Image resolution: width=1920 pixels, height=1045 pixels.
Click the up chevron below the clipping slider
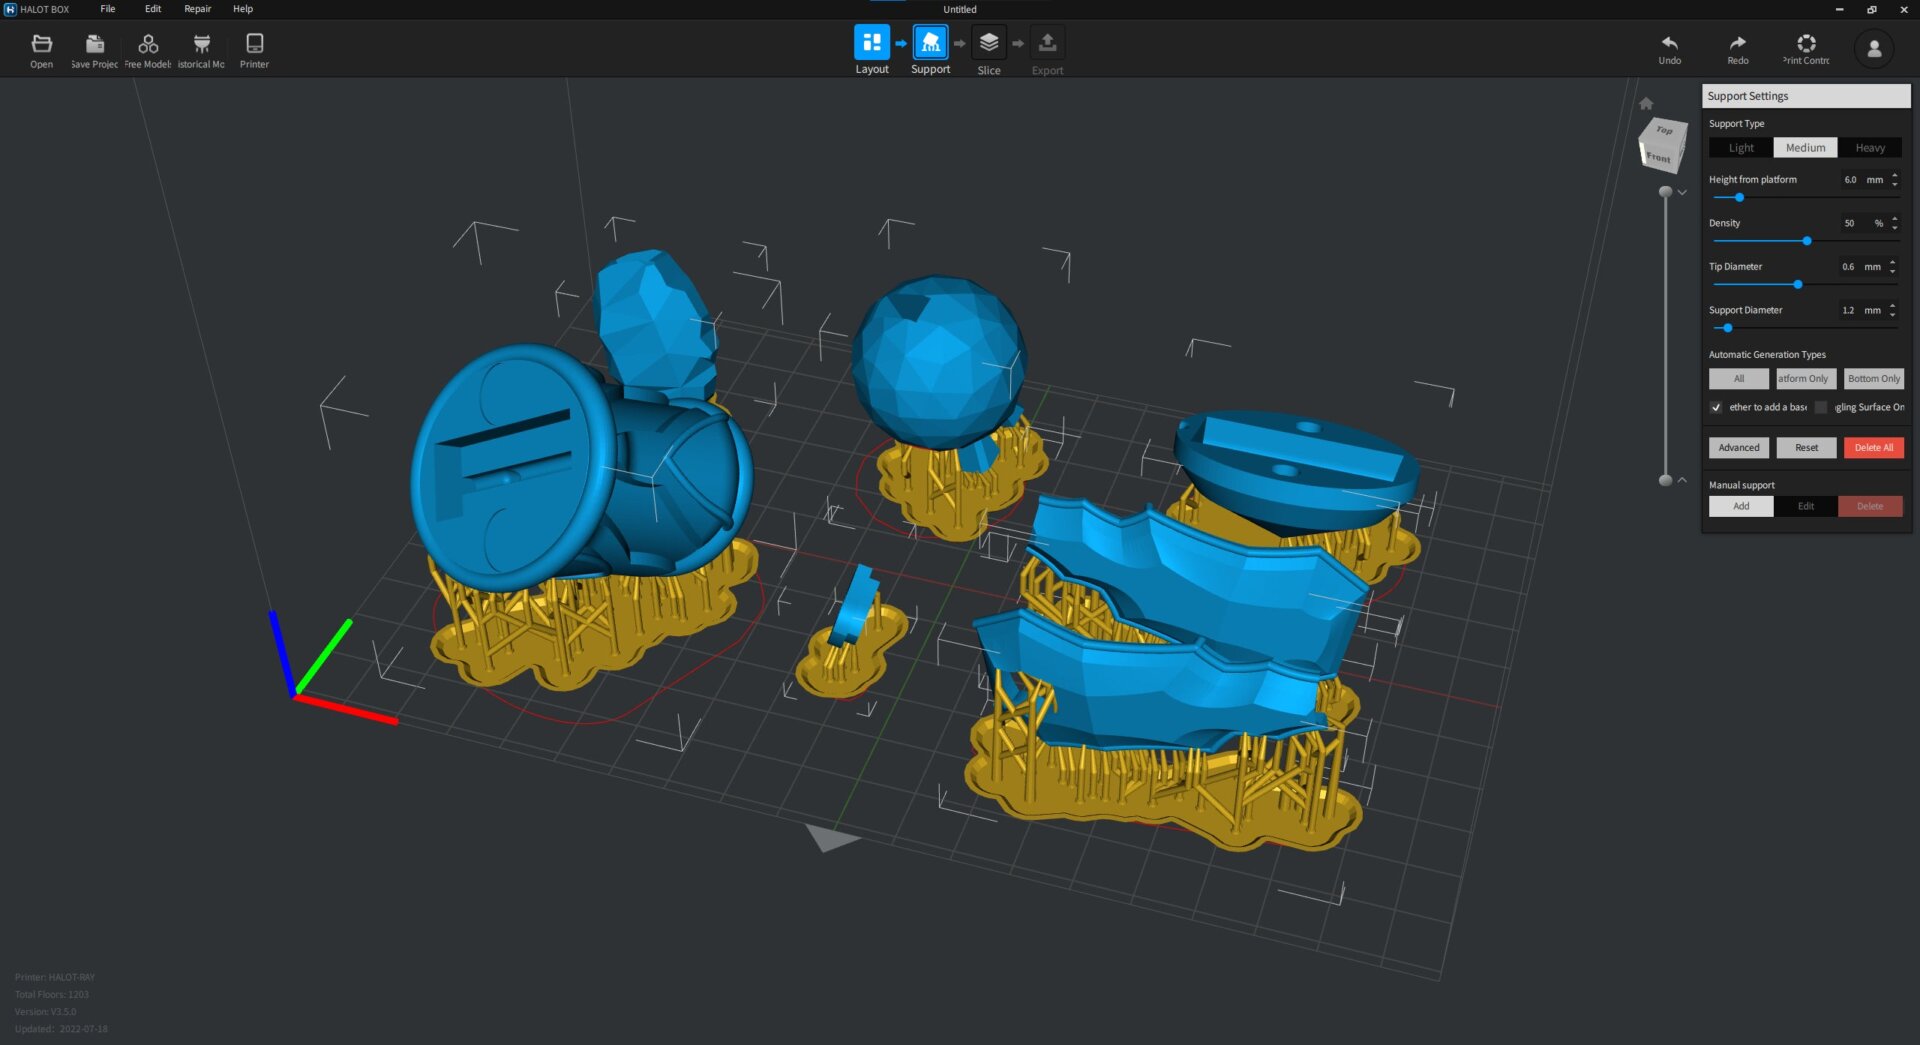[1682, 480]
